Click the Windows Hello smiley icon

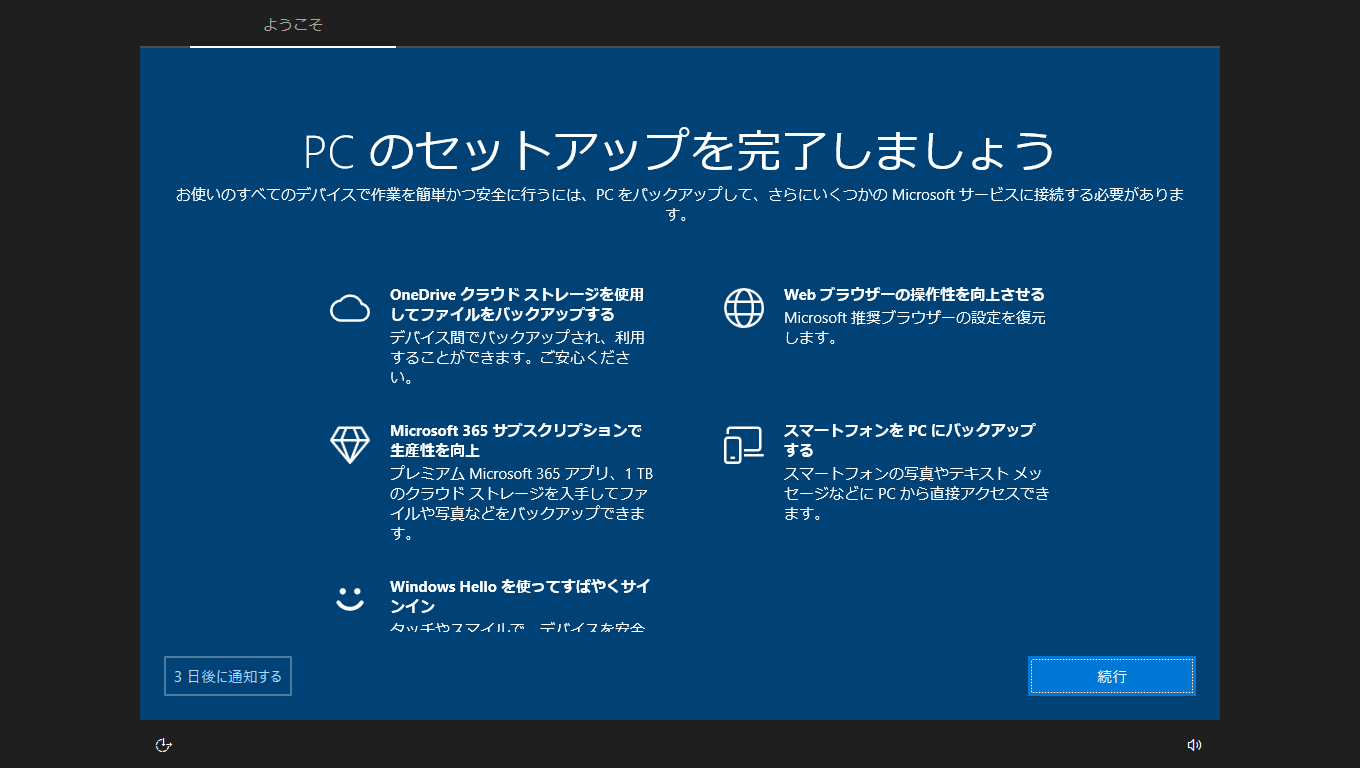(x=350, y=599)
